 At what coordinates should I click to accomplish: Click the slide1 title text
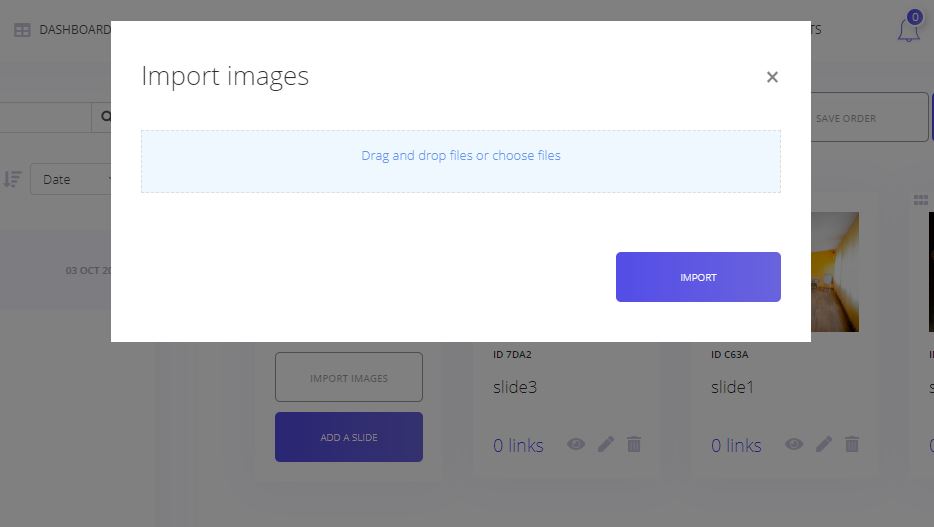(x=732, y=387)
